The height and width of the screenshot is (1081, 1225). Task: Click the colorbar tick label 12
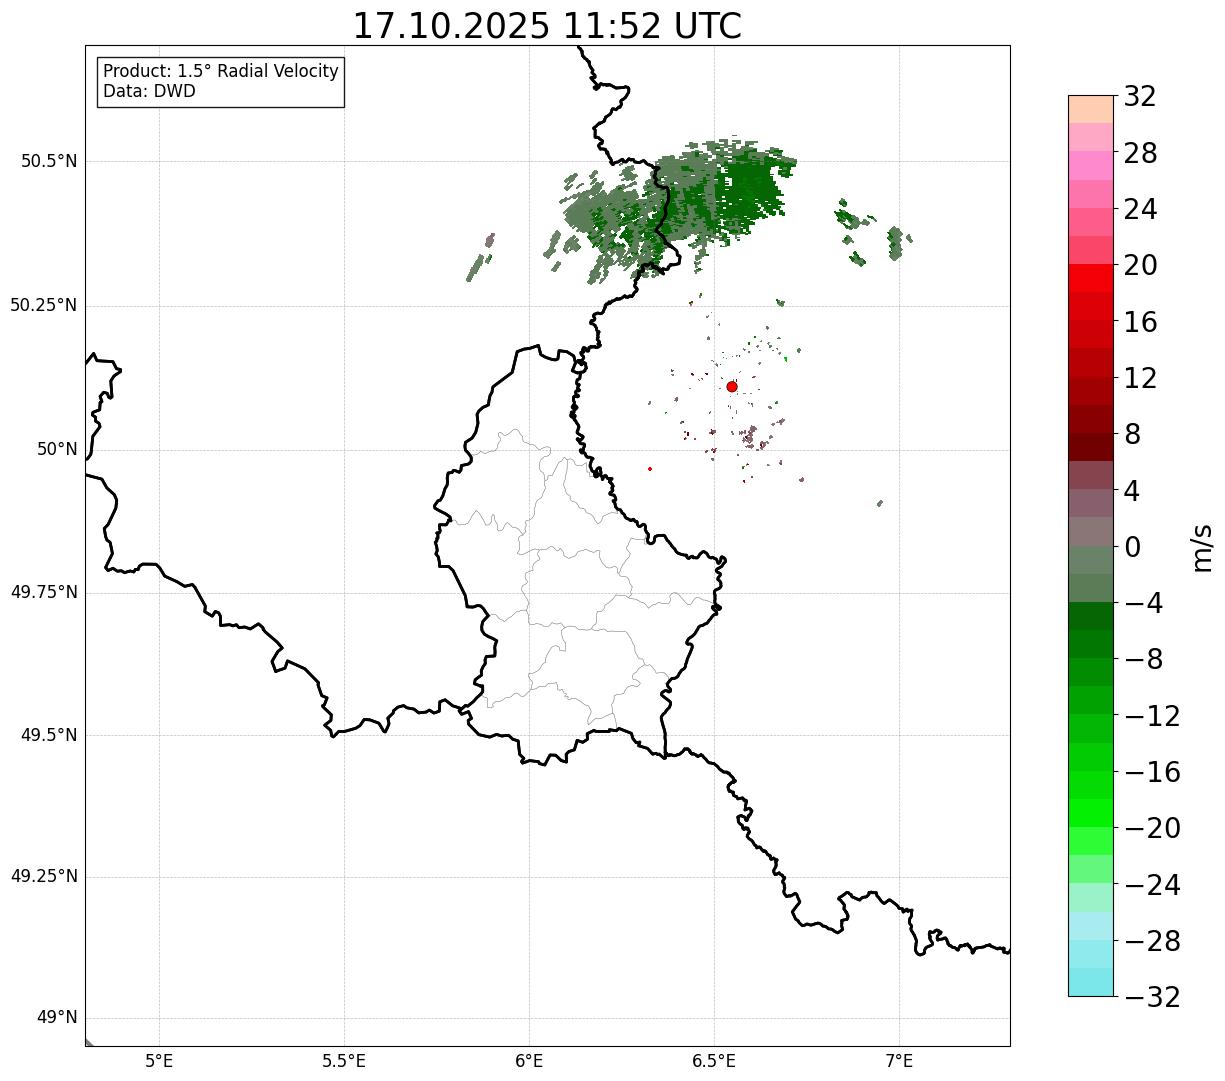(1140, 378)
